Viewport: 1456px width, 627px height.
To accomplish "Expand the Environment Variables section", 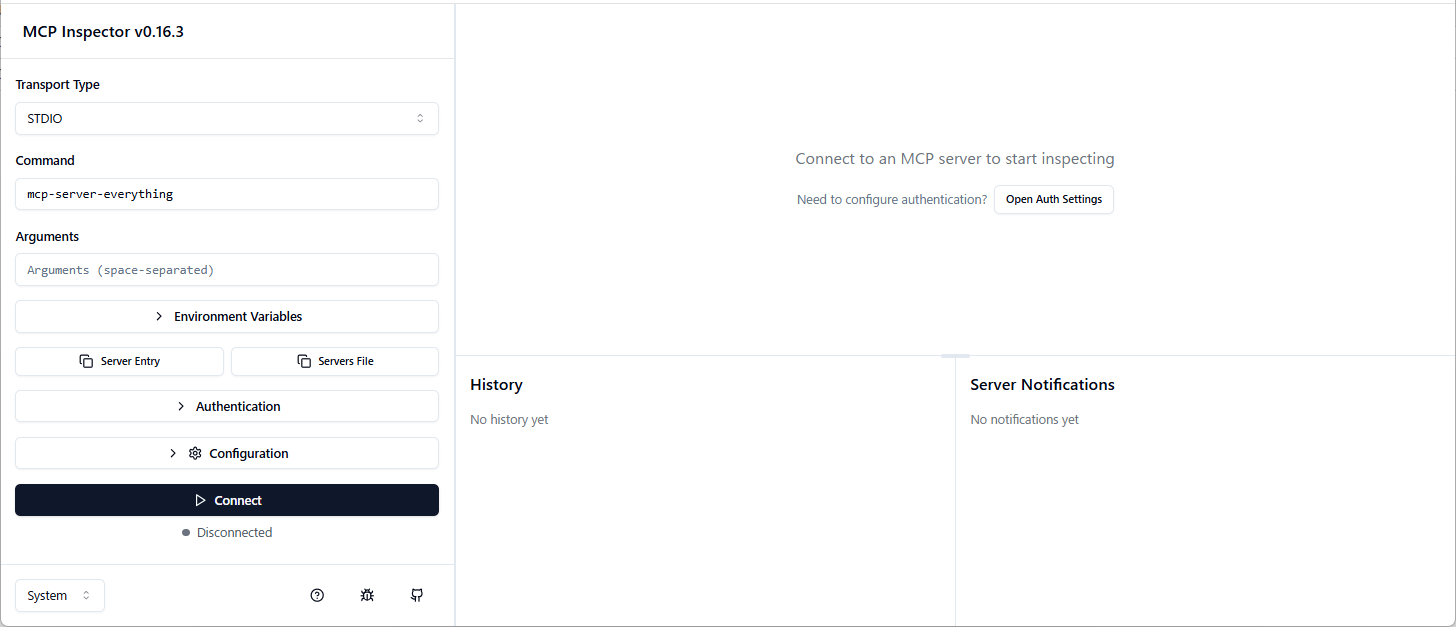I will coord(227,316).
